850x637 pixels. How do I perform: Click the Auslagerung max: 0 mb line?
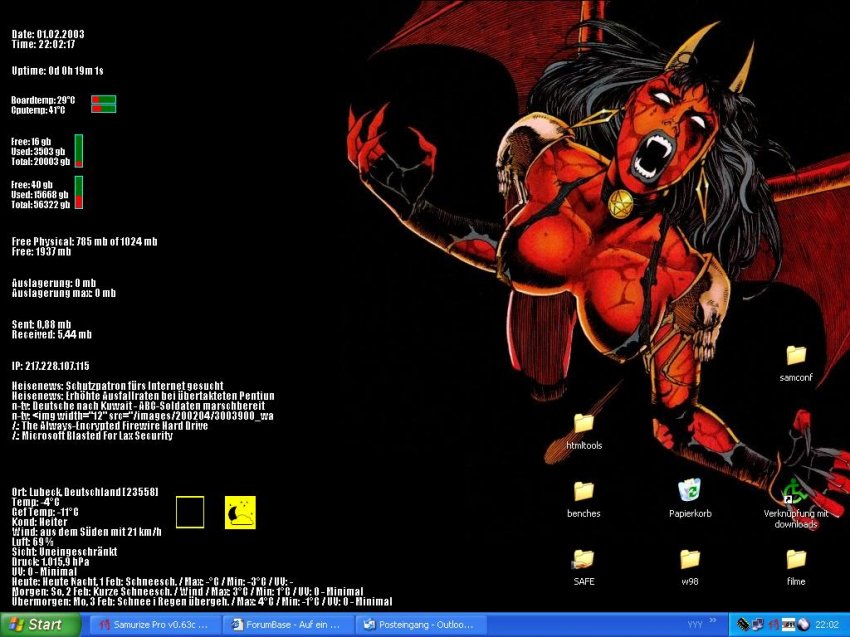click(64, 293)
